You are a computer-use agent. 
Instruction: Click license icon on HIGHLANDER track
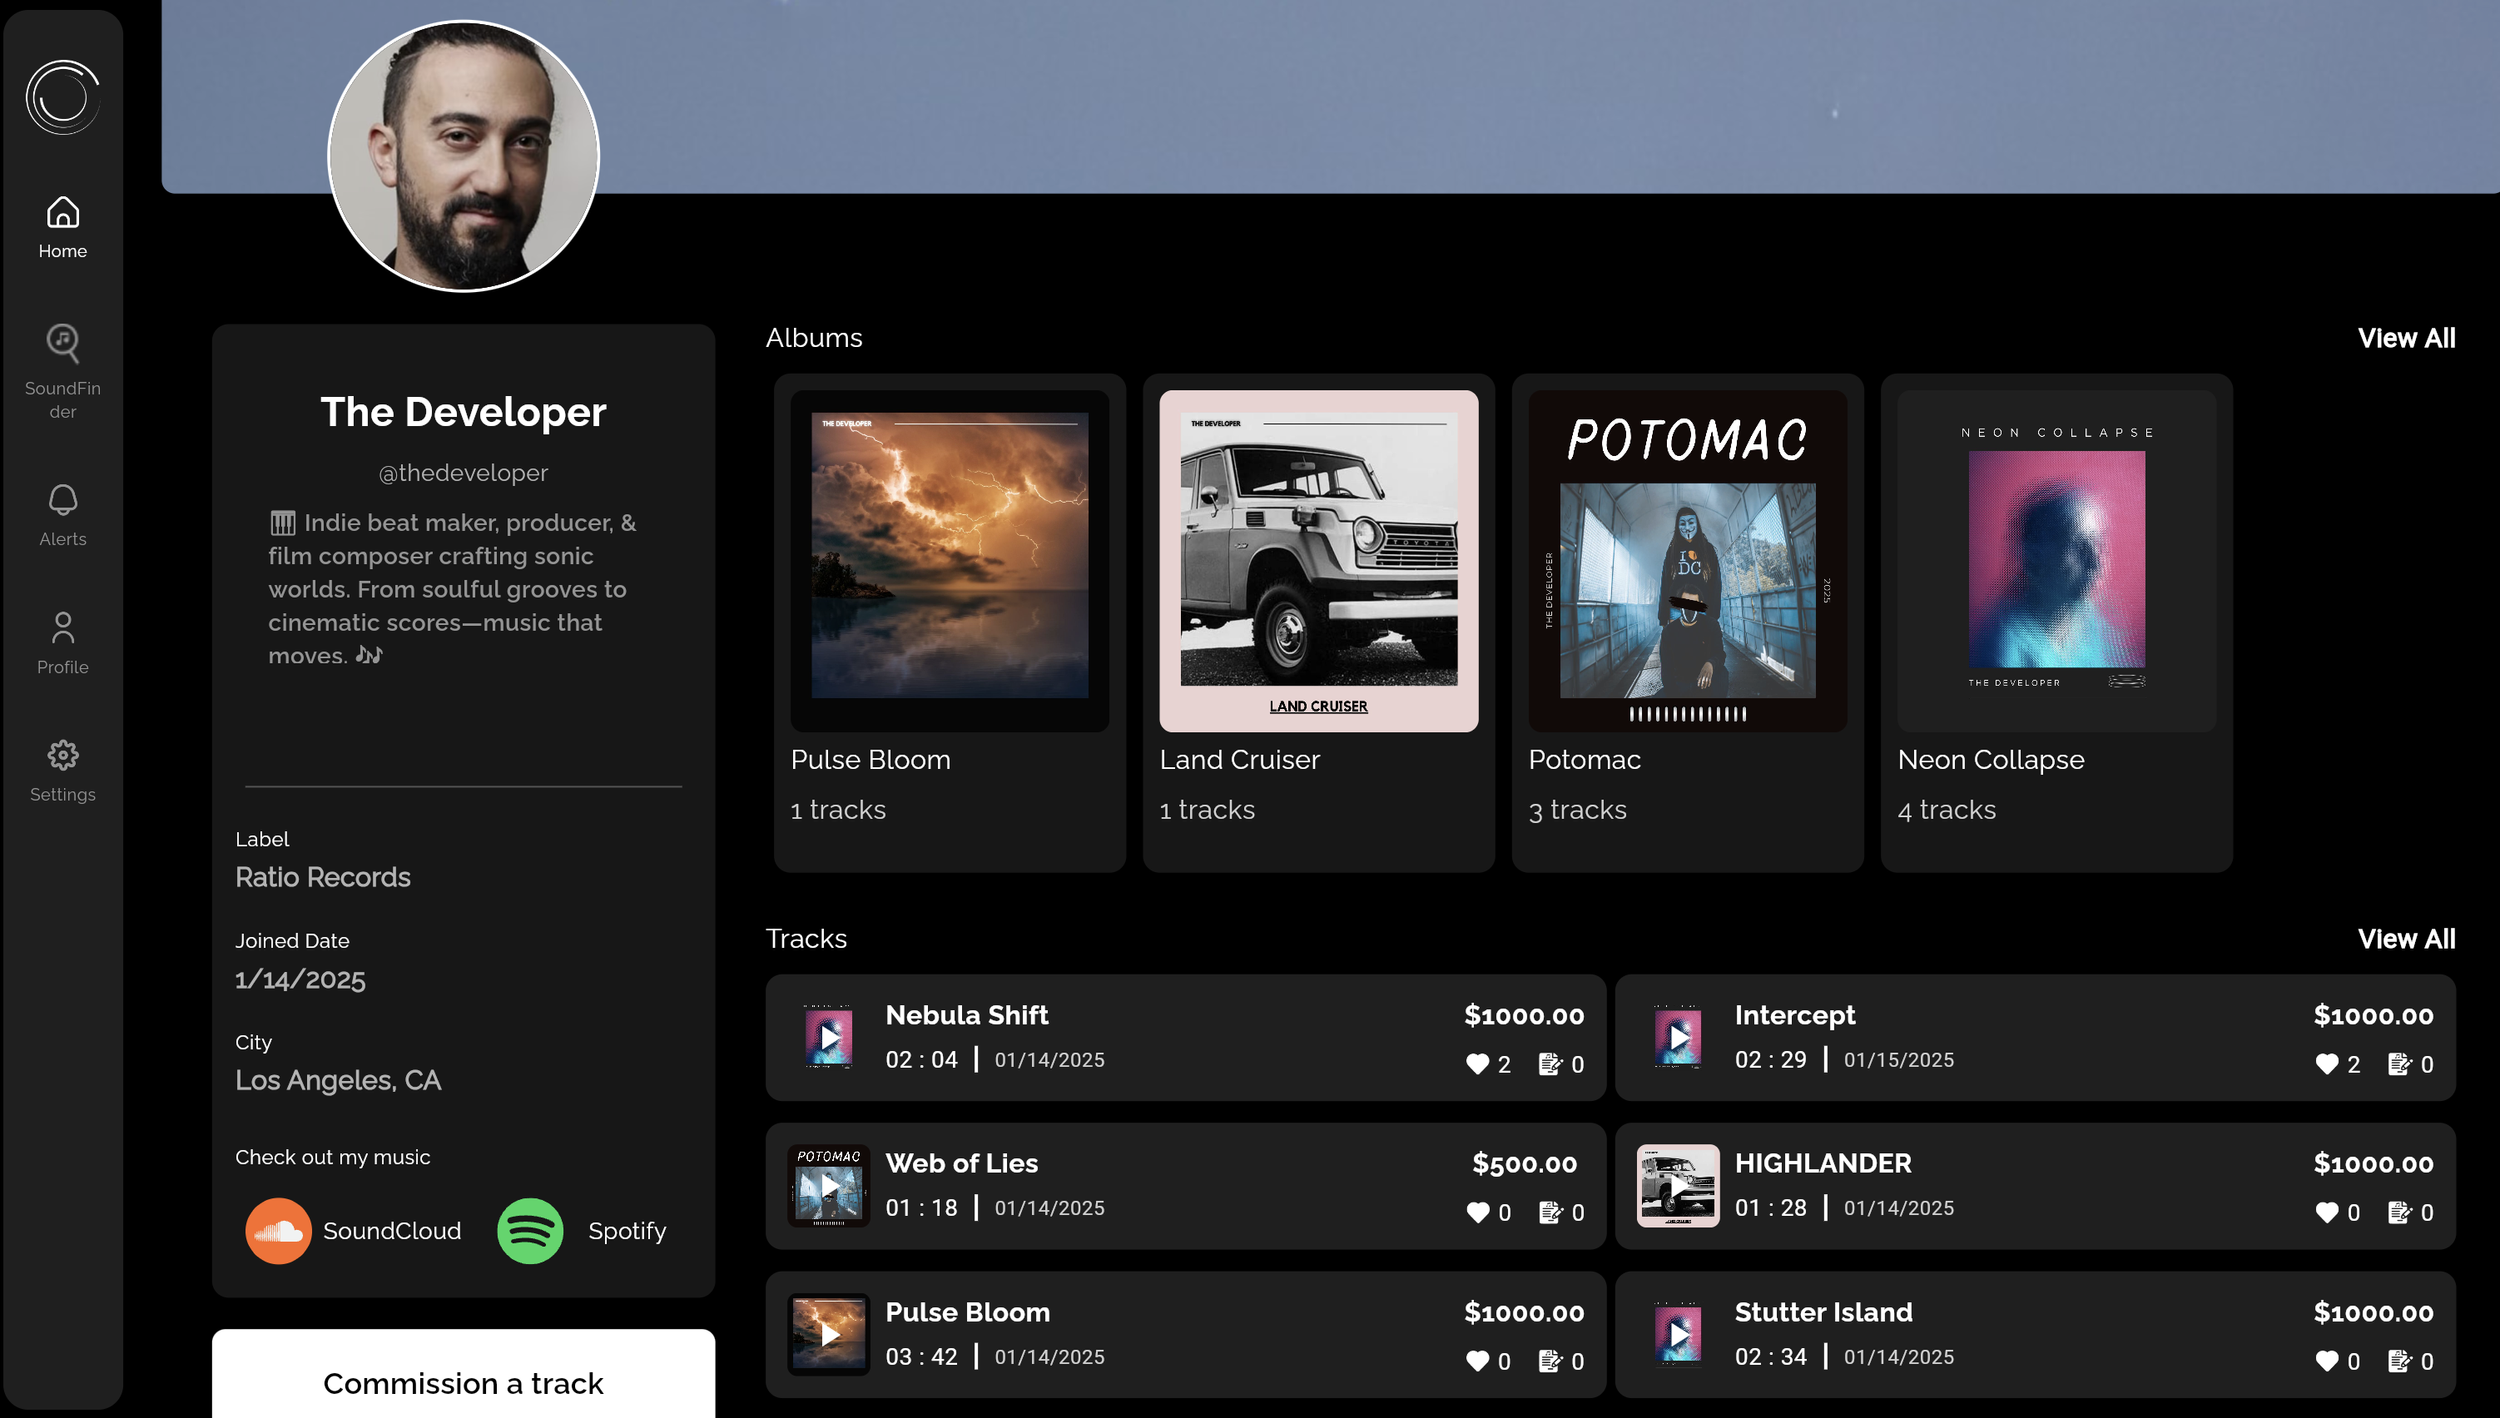click(x=2398, y=1212)
